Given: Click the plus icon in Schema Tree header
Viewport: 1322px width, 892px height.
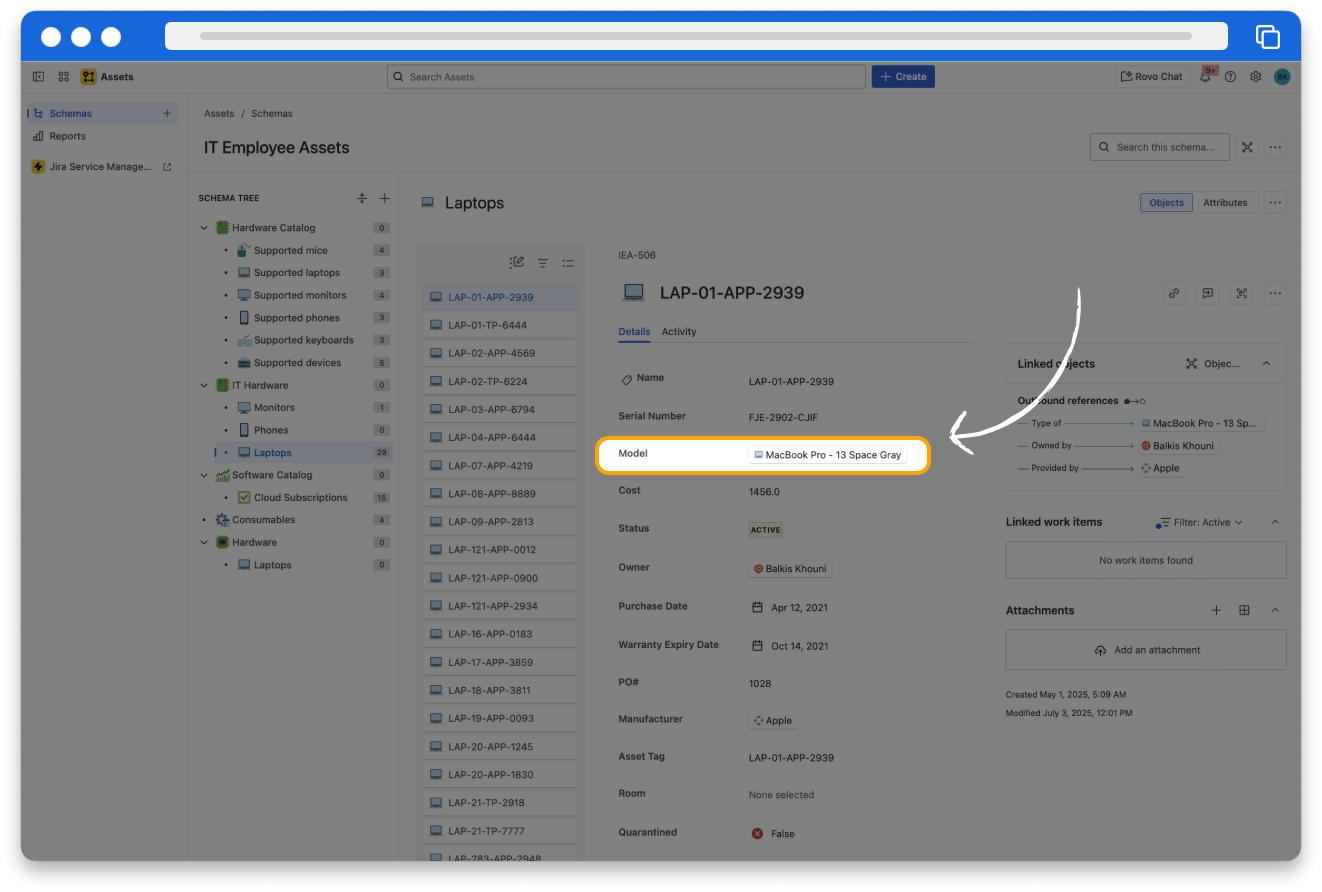Looking at the screenshot, I should pyautogui.click(x=384, y=198).
